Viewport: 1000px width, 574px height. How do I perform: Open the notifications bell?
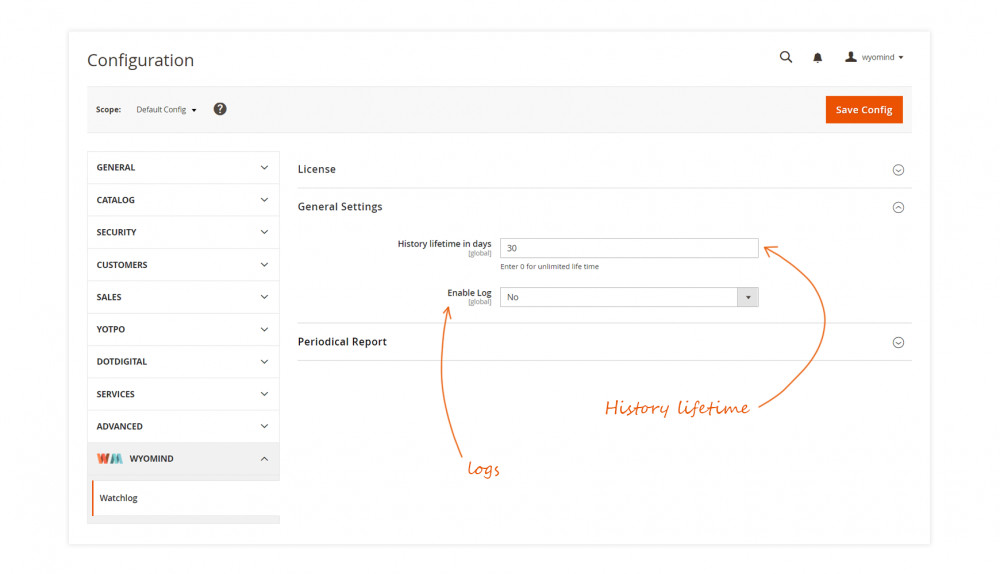pyautogui.click(x=817, y=58)
